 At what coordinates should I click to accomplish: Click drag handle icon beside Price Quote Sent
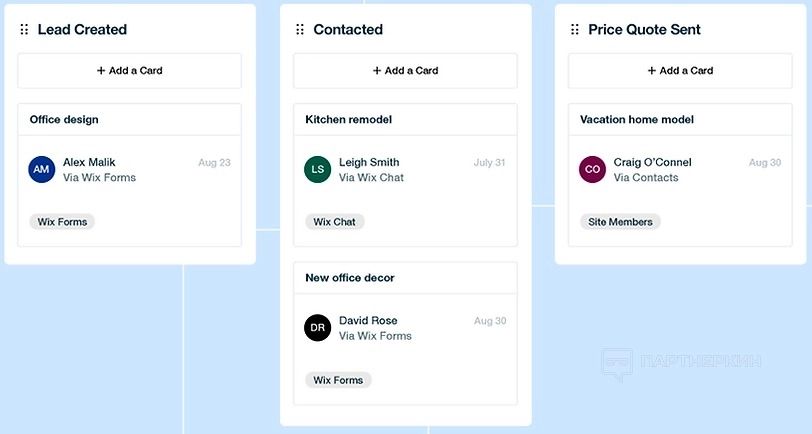575,30
